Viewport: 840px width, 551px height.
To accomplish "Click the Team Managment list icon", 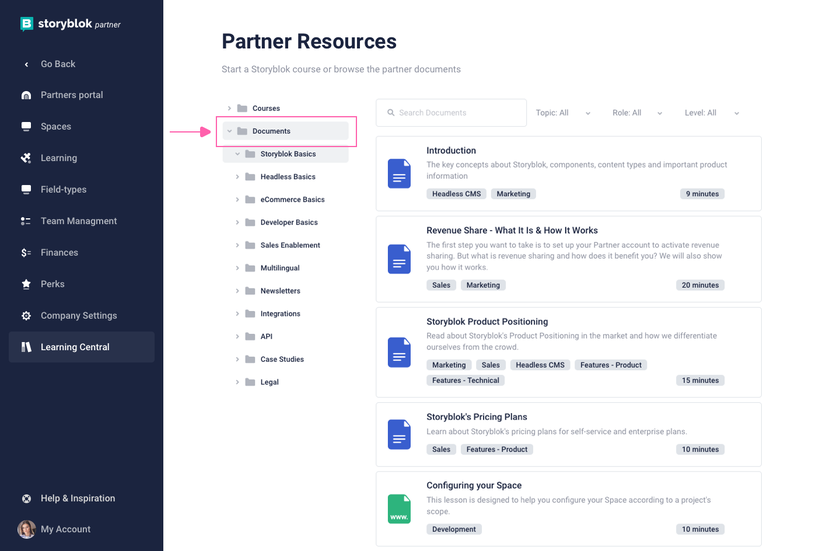I will 26,221.
